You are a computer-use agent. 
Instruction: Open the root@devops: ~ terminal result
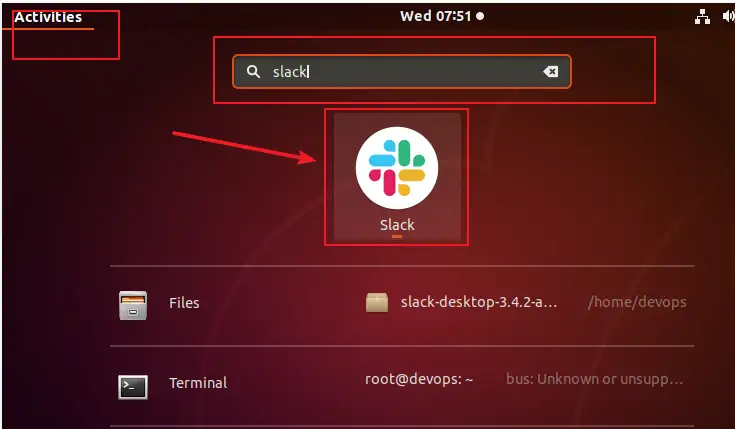(419, 379)
